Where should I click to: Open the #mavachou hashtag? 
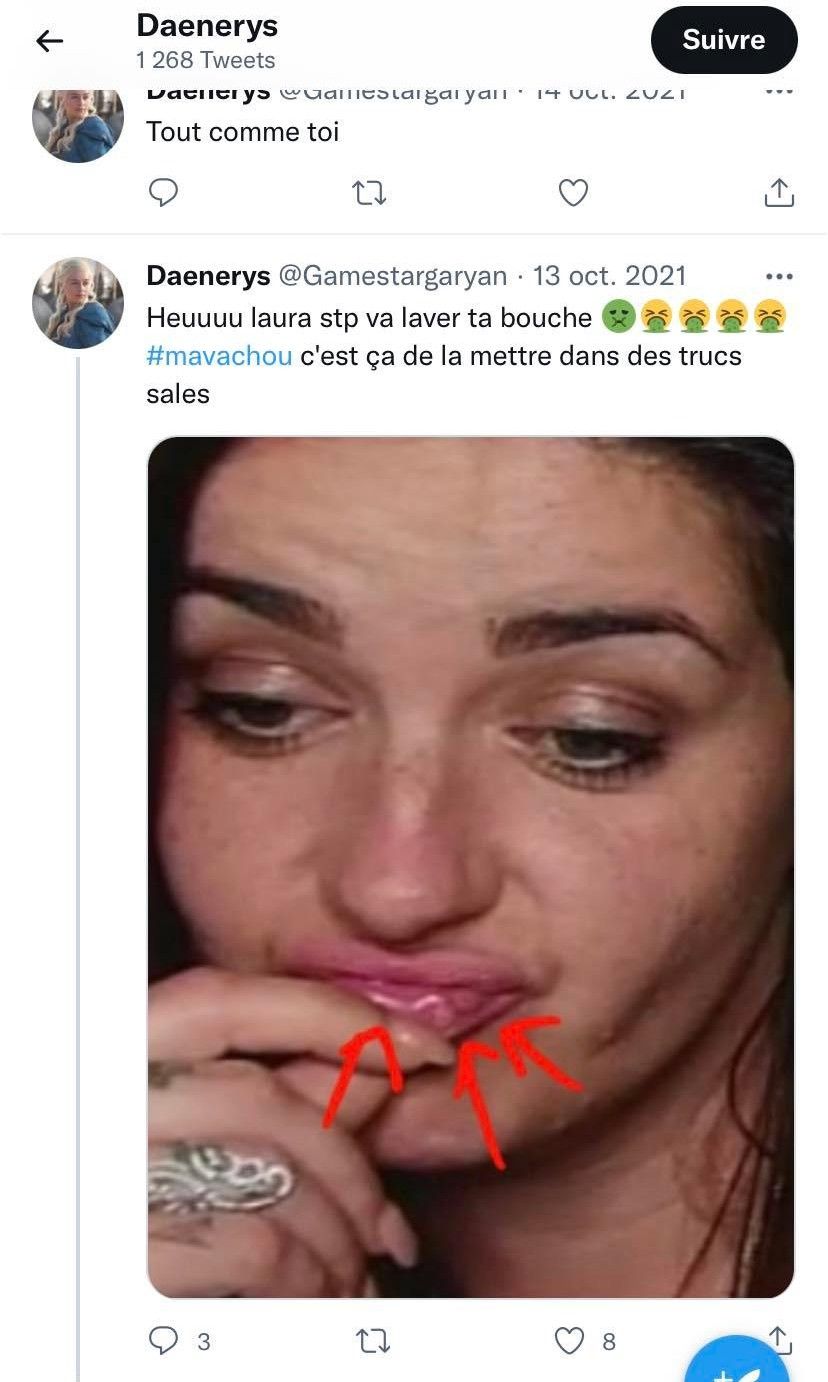tap(219, 356)
